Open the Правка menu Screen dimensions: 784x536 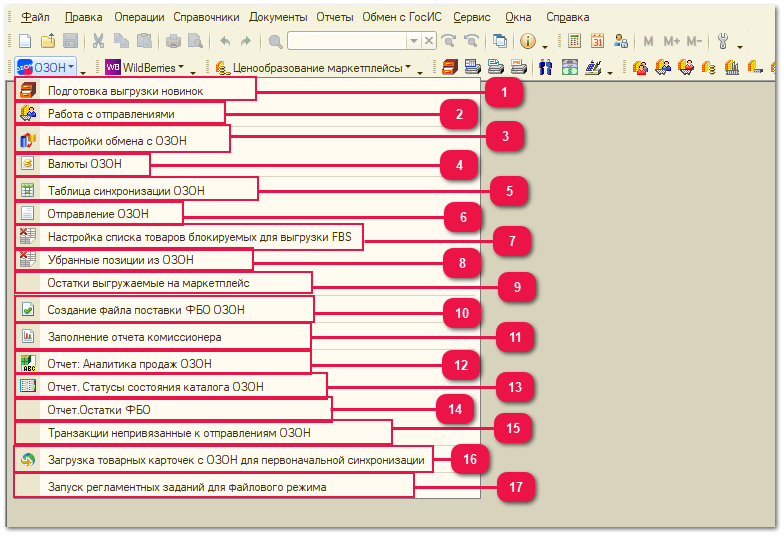[x=84, y=17]
